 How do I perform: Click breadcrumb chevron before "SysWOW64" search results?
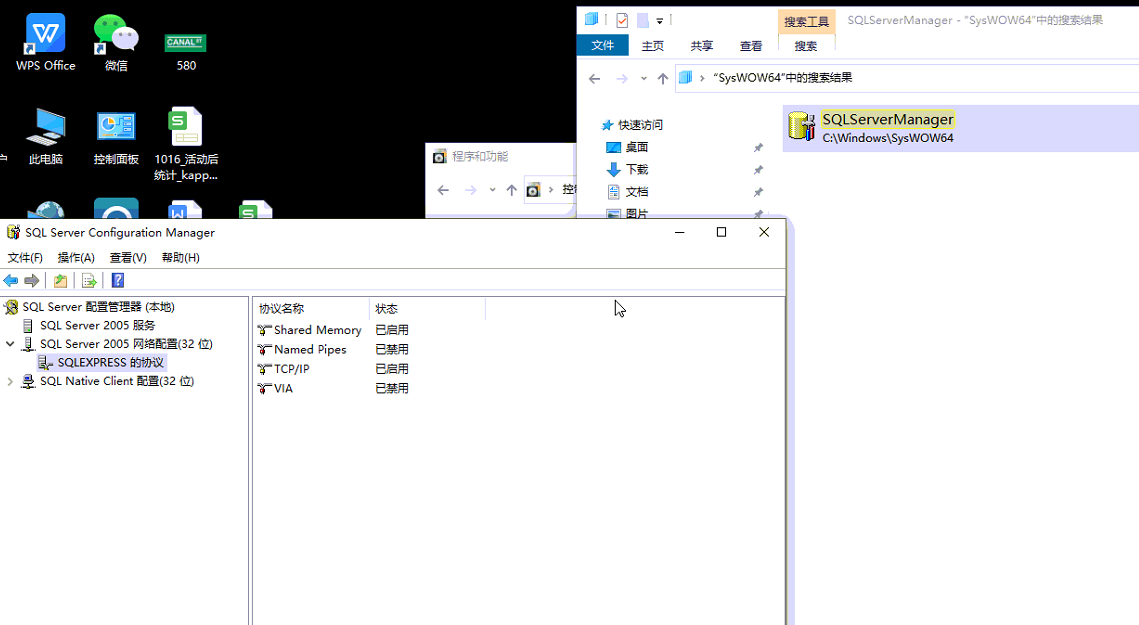[702, 78]
